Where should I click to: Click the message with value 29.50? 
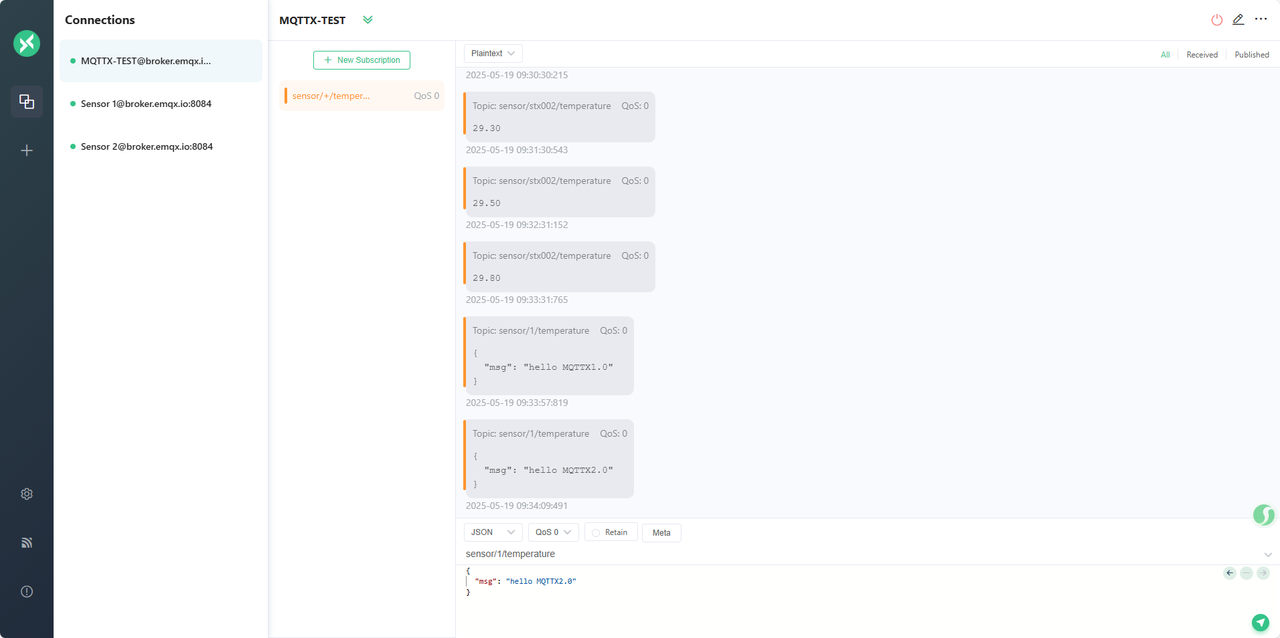click(x=559, y=192)
